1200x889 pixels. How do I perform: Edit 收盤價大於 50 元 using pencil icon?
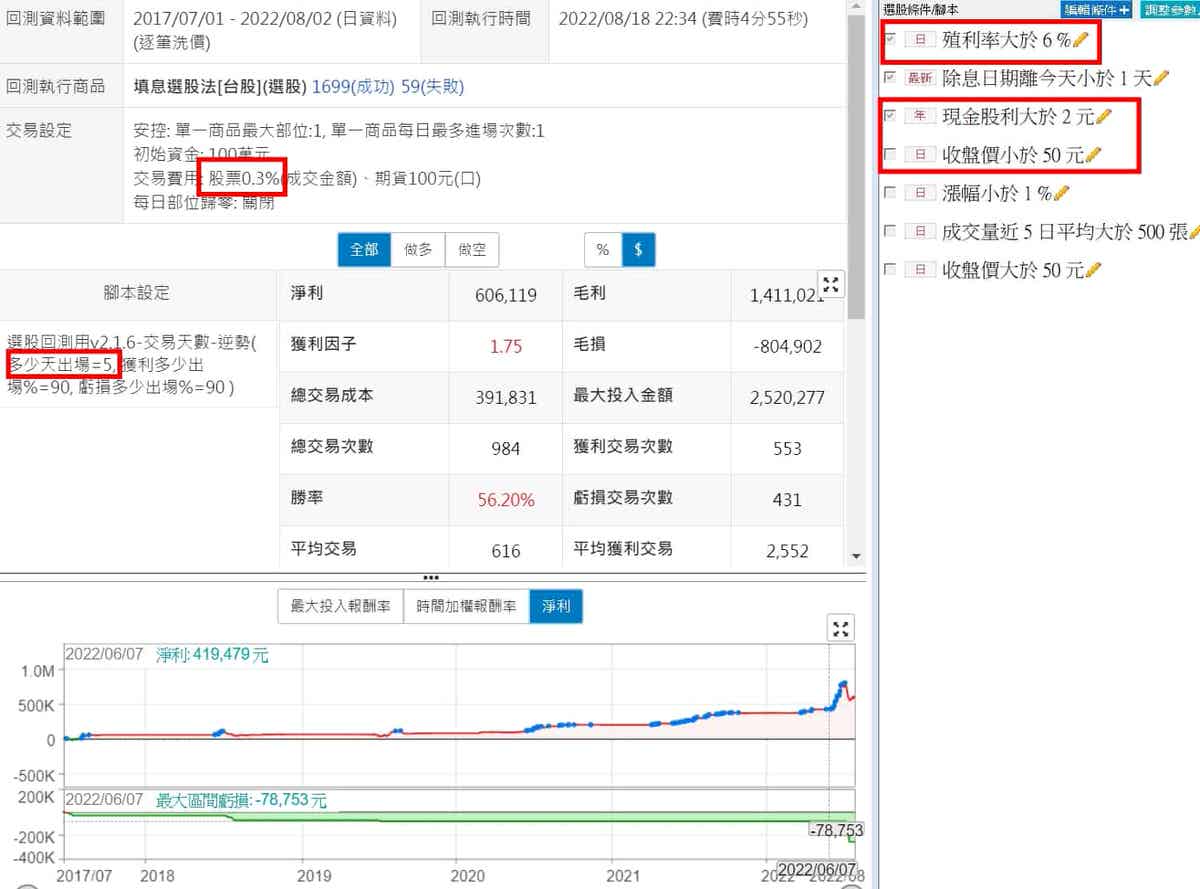click(x=1093, y=270)
